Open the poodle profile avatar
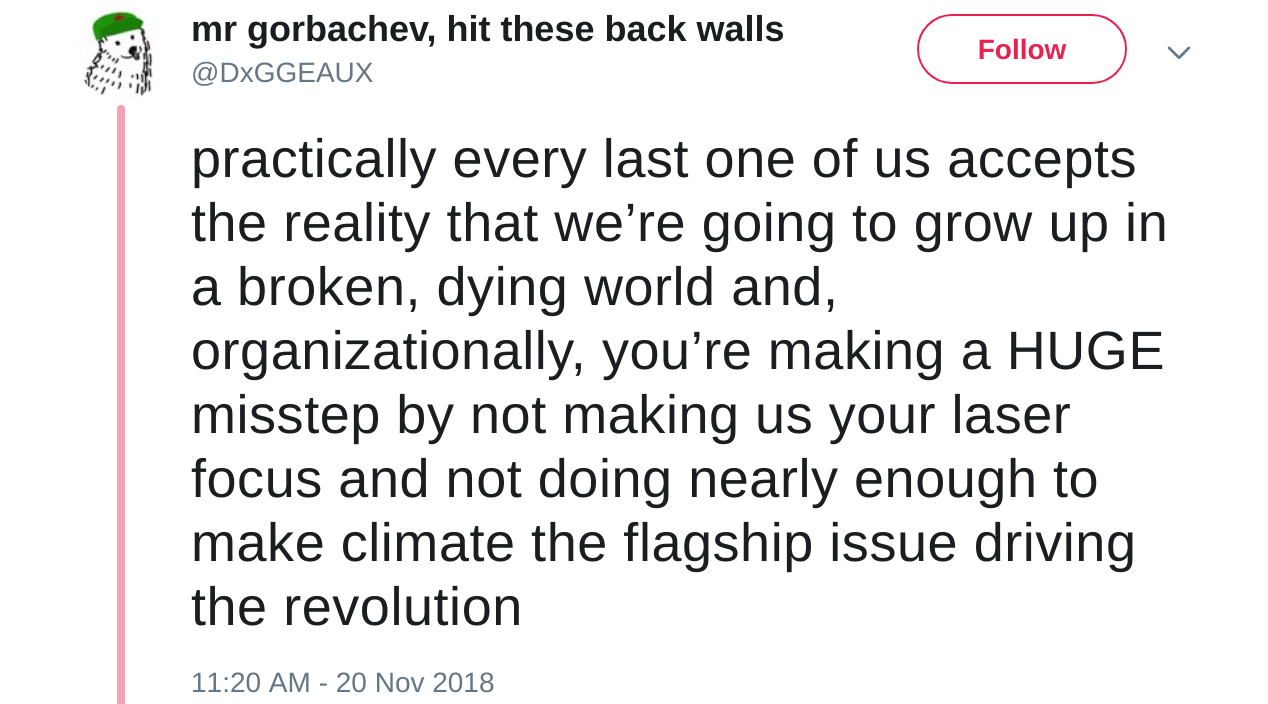The image size is (1268, 704). click(x=120, y=55)
